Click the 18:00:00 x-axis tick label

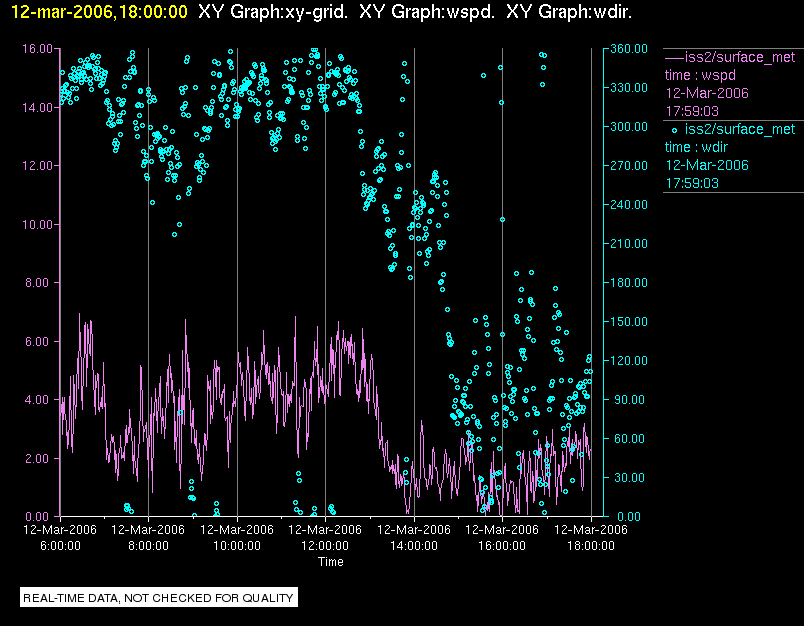coord(590,546)
